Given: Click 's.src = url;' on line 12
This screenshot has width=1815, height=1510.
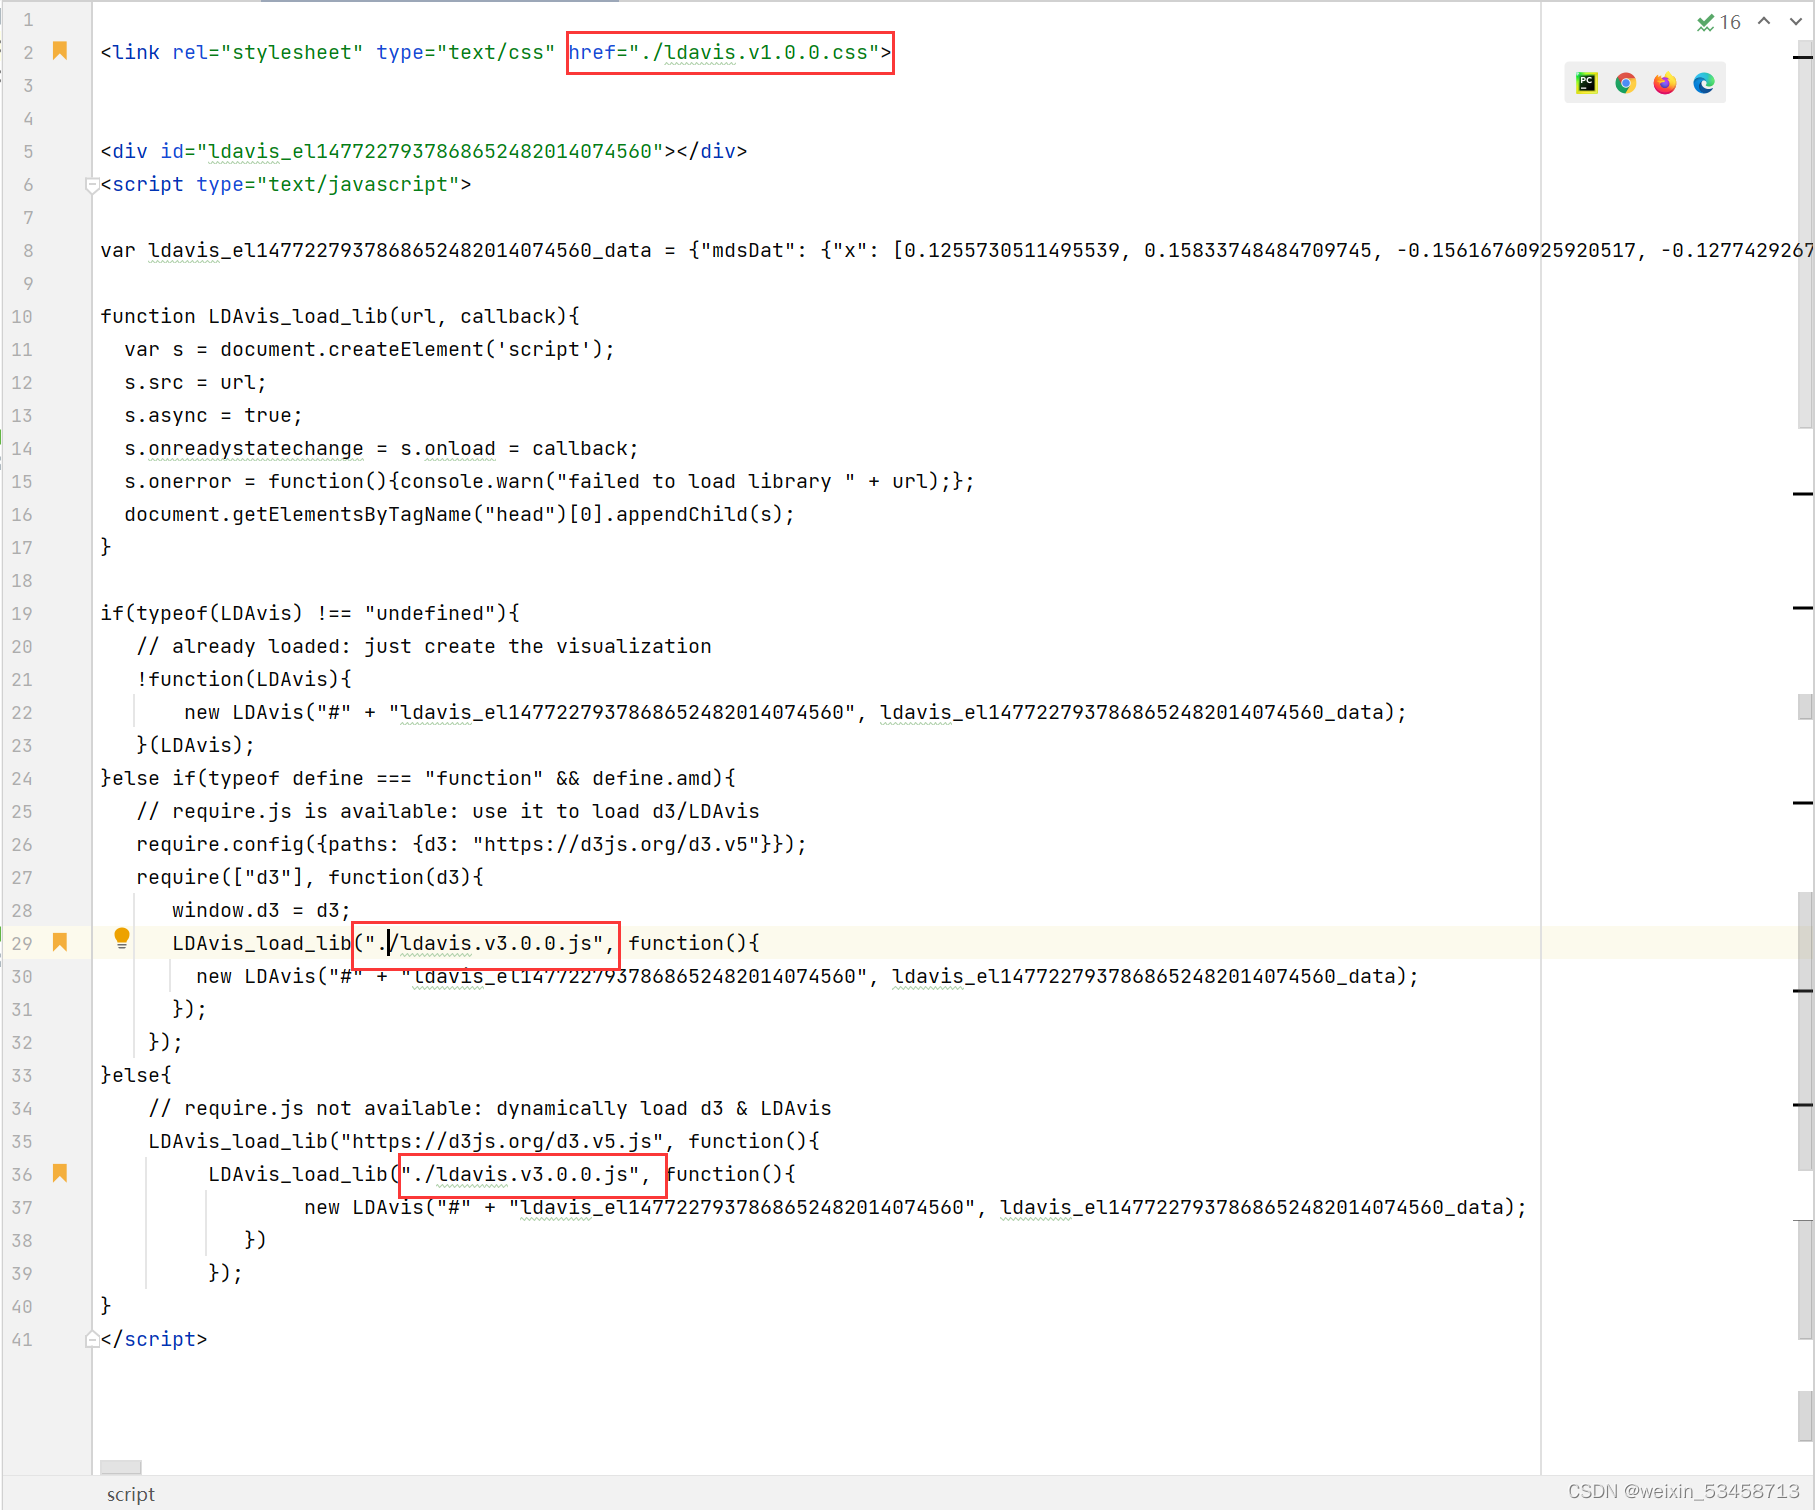Looking at the screenshot, I should (x=195, y=382).
